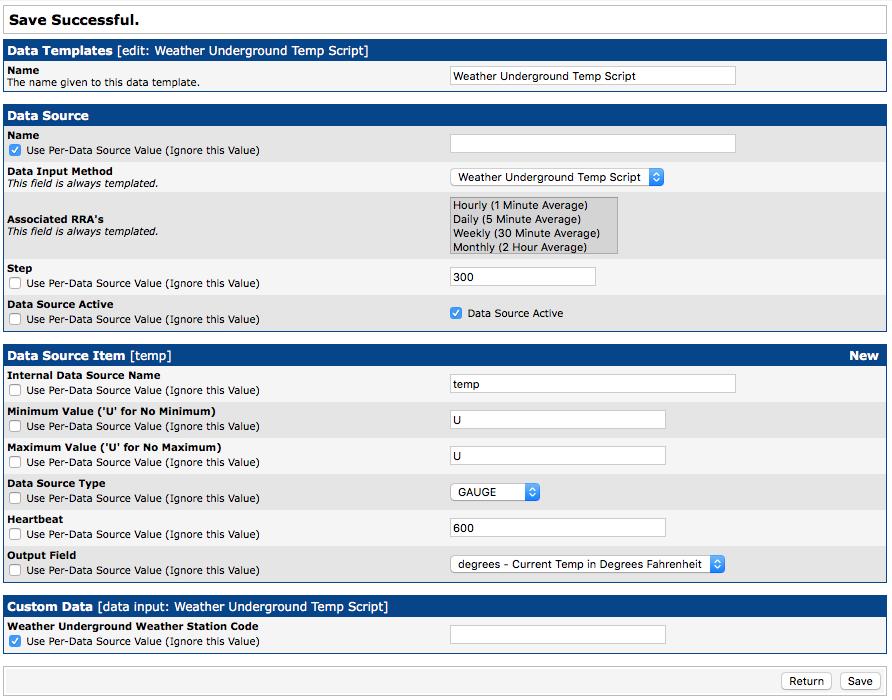The width and height of the screenshot is (892, 700).
Task: Click the data template Name text field
Action: [x=592, y=76]
